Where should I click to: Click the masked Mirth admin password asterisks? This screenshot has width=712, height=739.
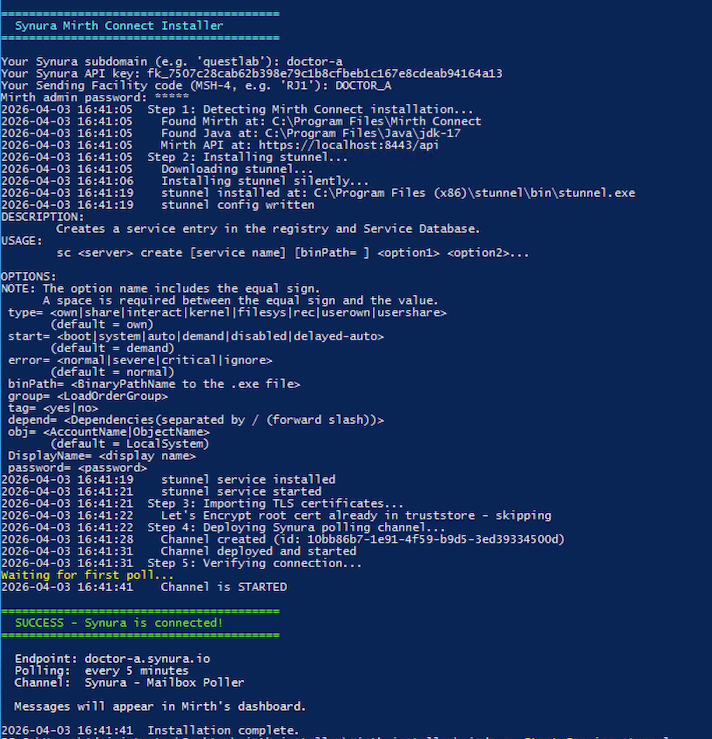172,98
